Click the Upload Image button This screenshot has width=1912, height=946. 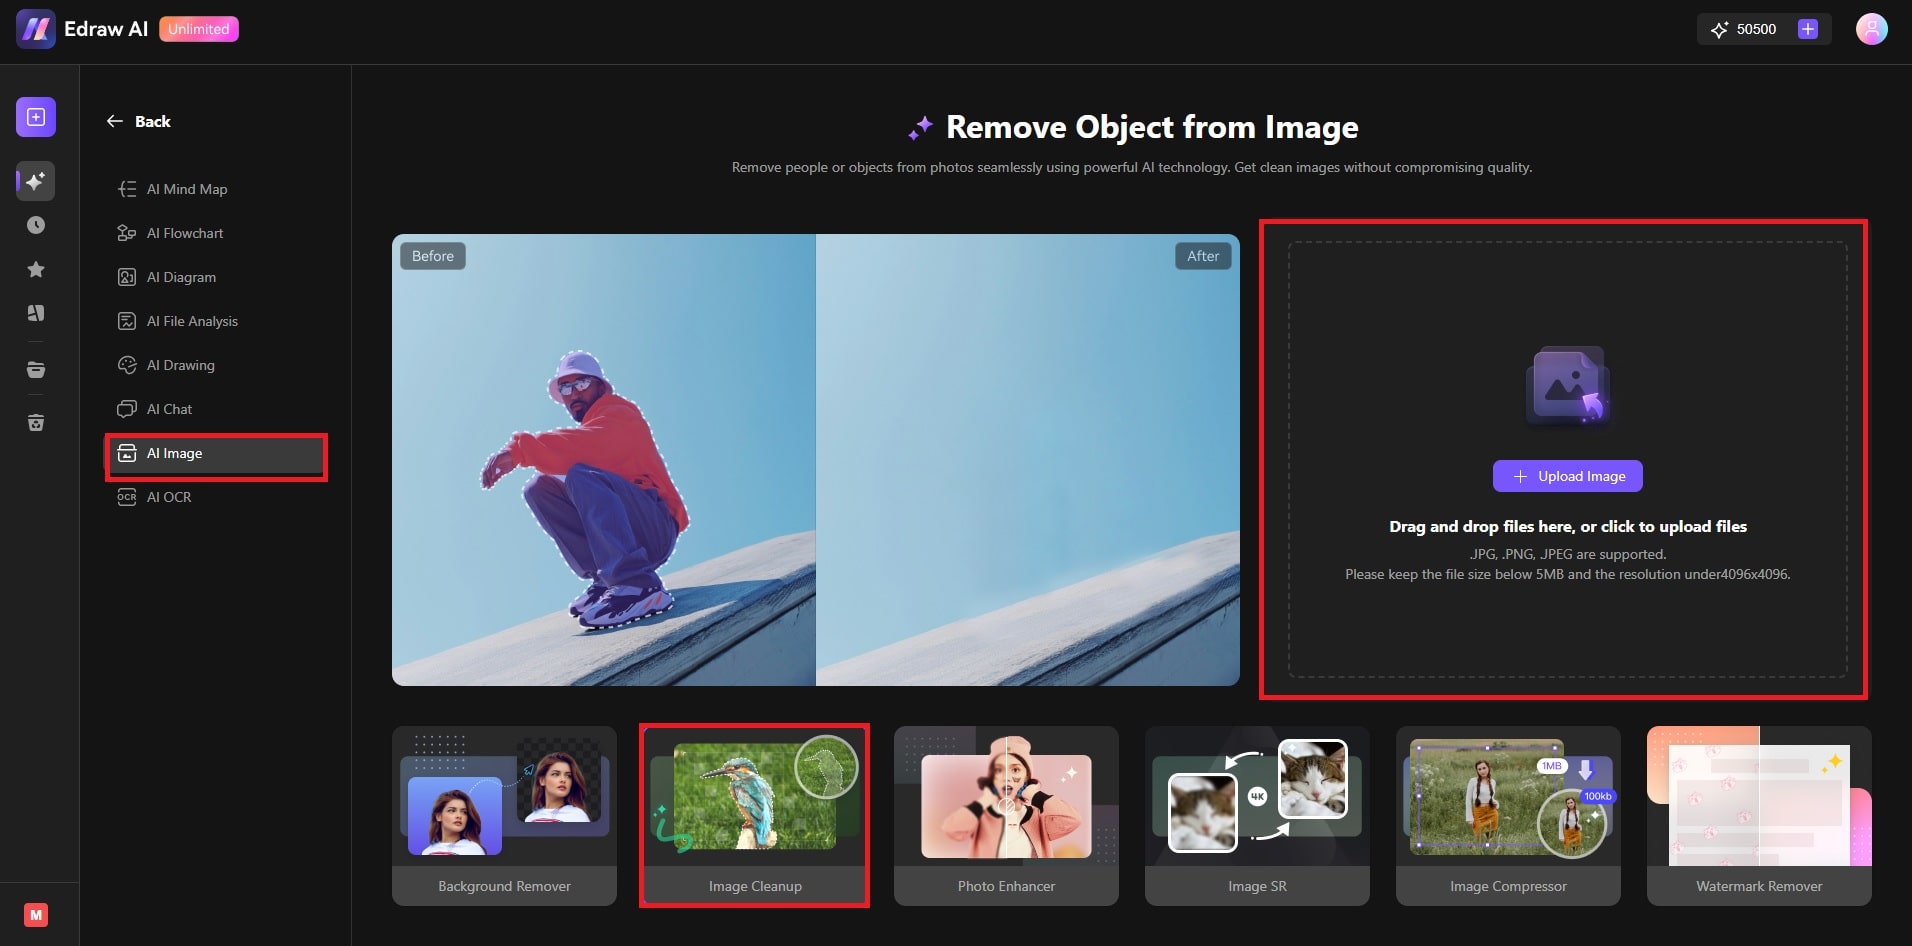pyautogui.click(x=1567, y=476)
